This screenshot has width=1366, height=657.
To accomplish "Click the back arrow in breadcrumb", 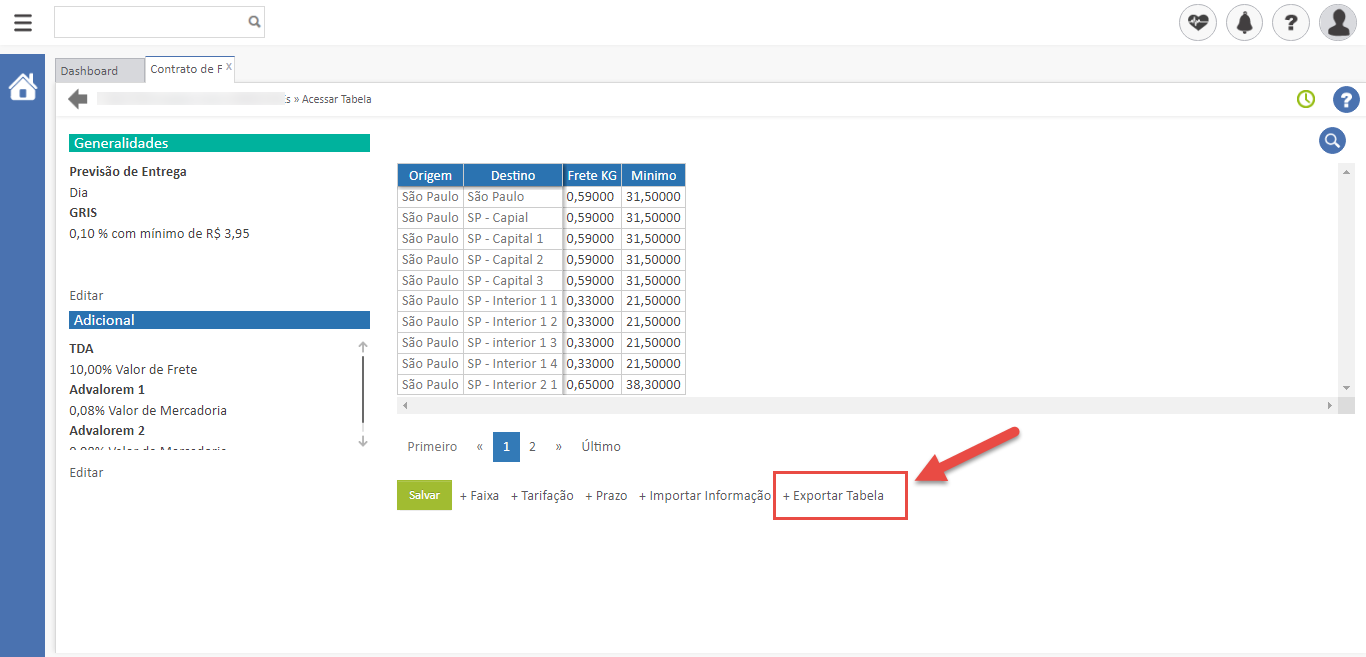I will tap(78, 99).
